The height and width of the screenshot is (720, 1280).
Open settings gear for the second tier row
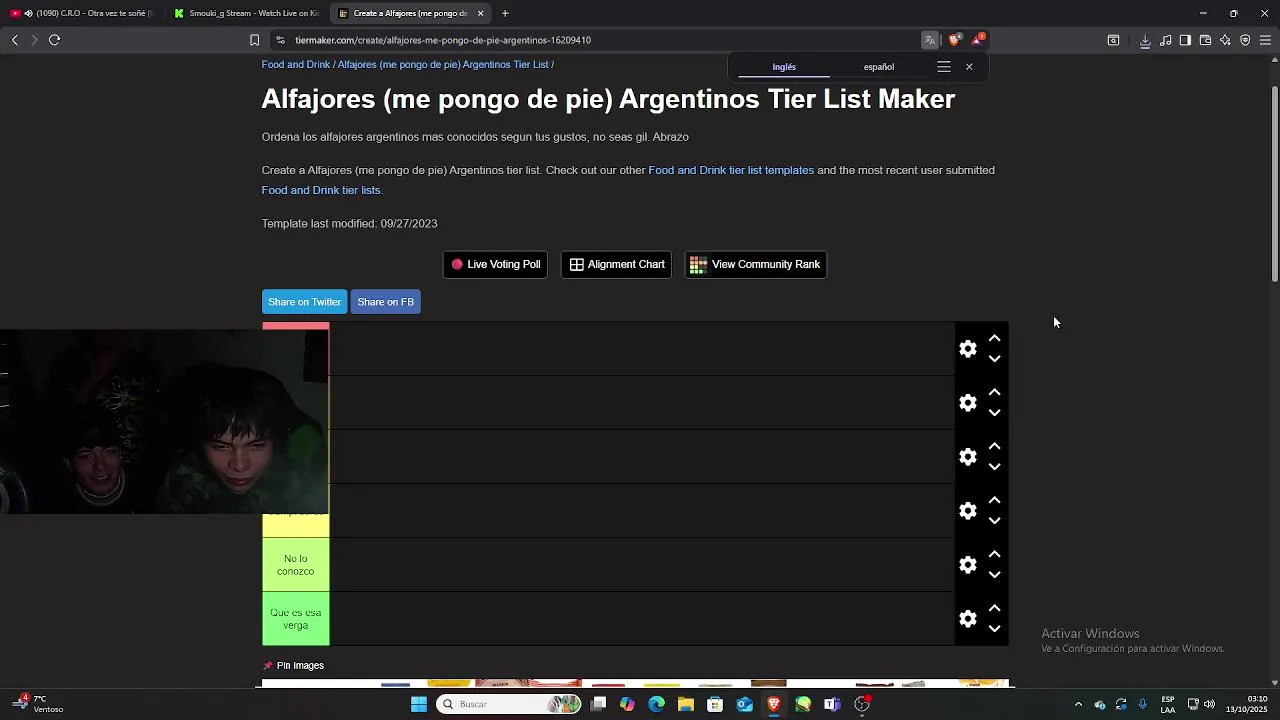click(967, 403)
